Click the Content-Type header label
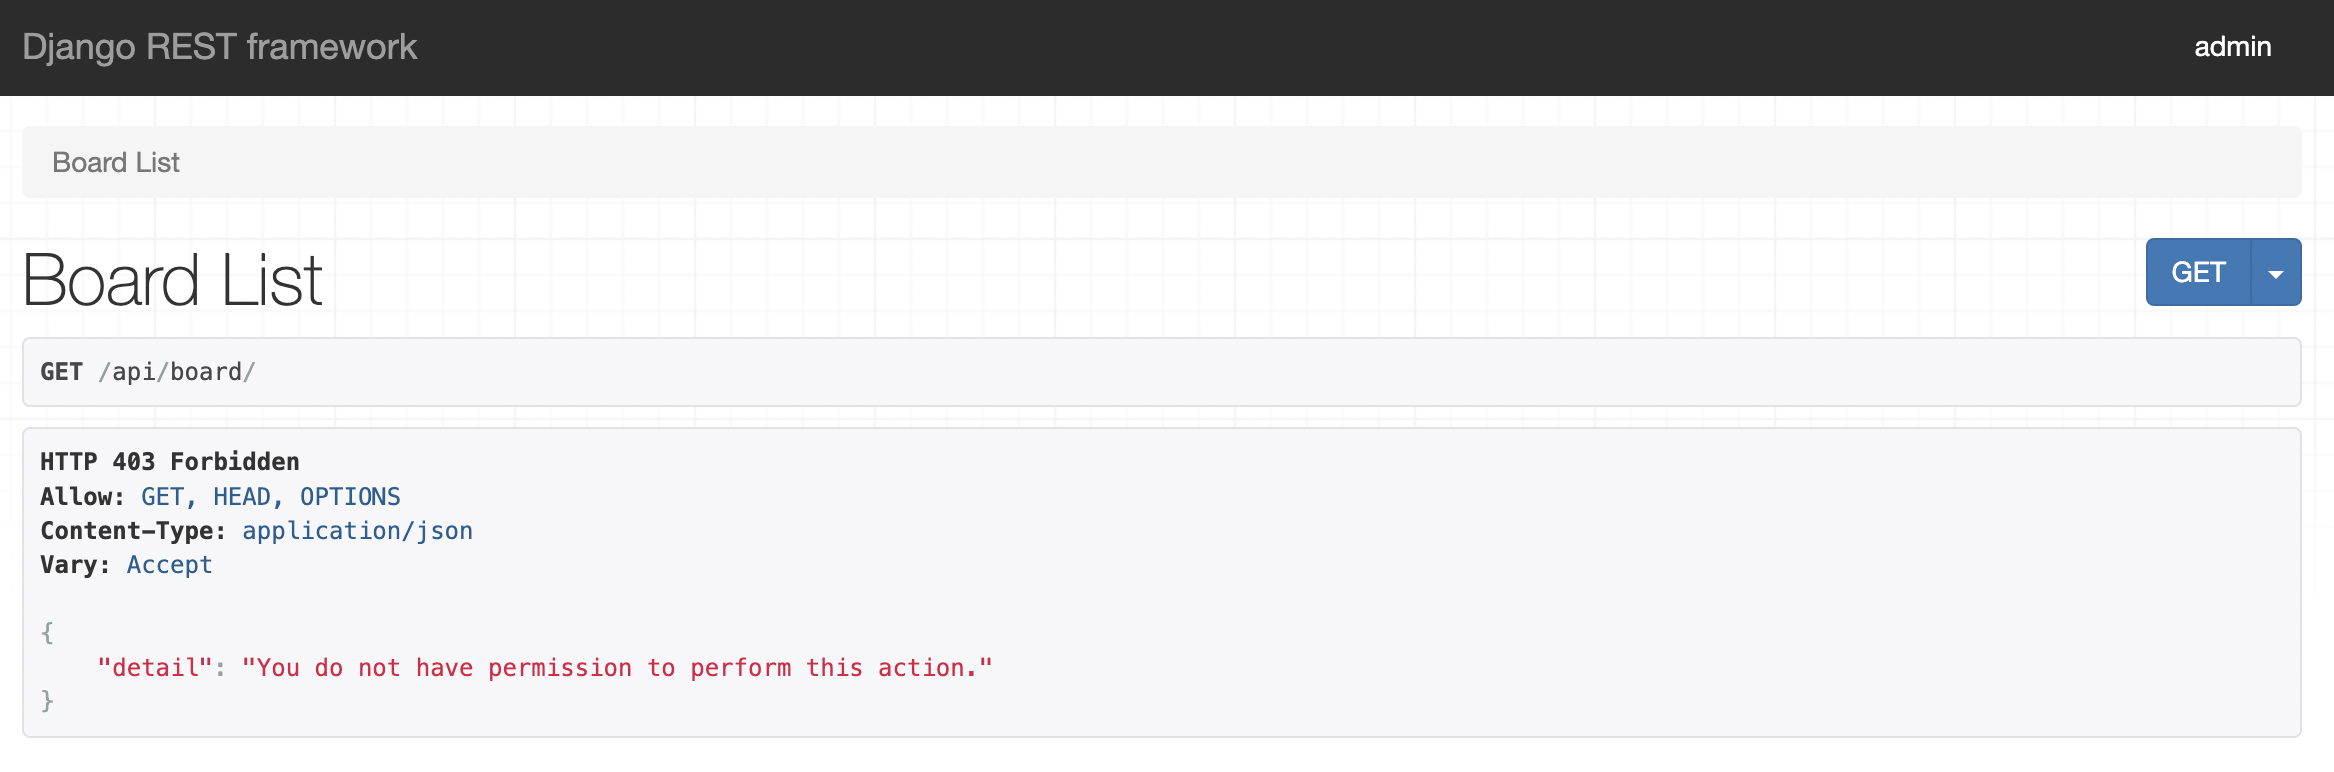2334x772 pixels. tap(133, 531)
